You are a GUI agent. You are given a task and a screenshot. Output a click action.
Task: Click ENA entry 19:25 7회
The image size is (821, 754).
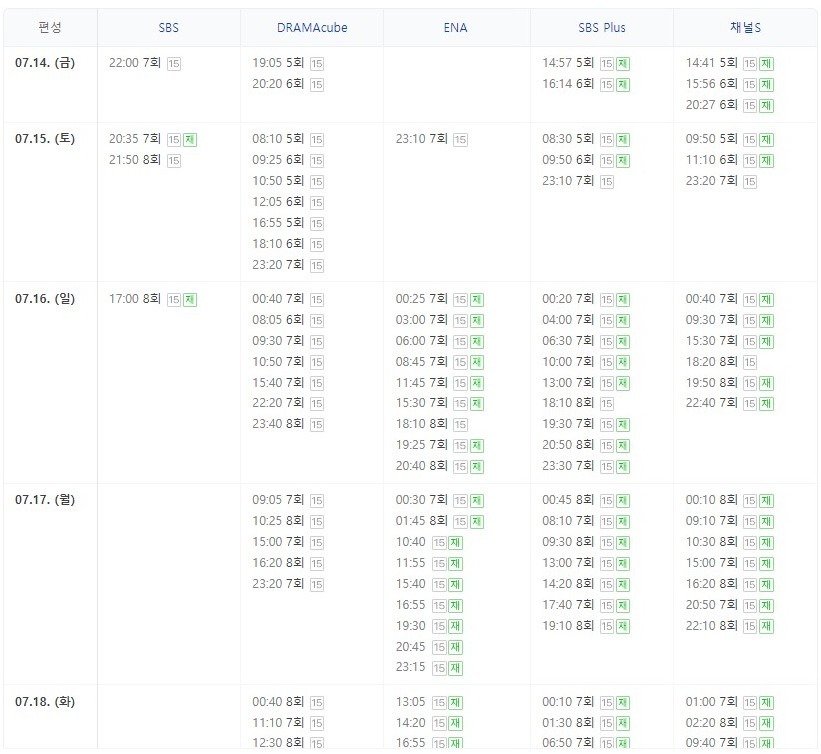pos(421,445)
